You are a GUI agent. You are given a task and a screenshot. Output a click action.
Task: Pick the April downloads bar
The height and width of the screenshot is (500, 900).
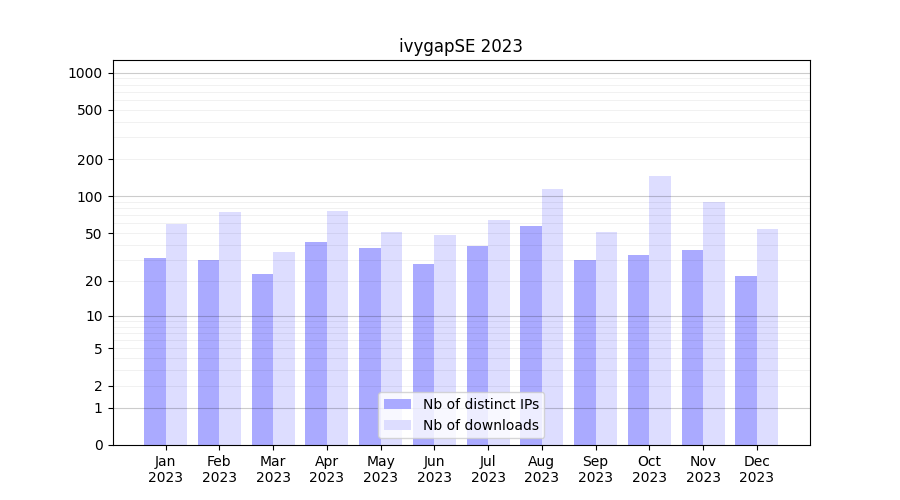click(x=338, y=328)
